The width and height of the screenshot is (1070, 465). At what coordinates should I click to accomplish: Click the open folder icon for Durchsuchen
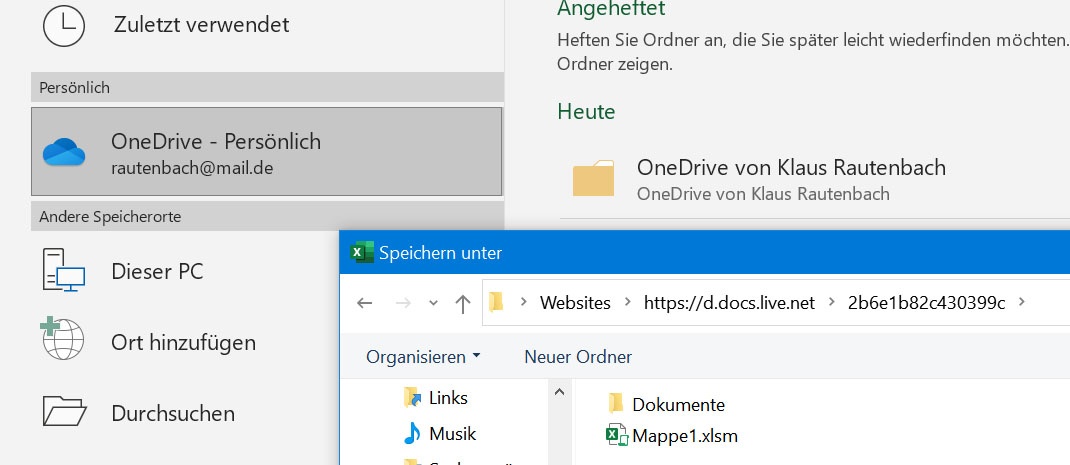click(x=64, y=410)
